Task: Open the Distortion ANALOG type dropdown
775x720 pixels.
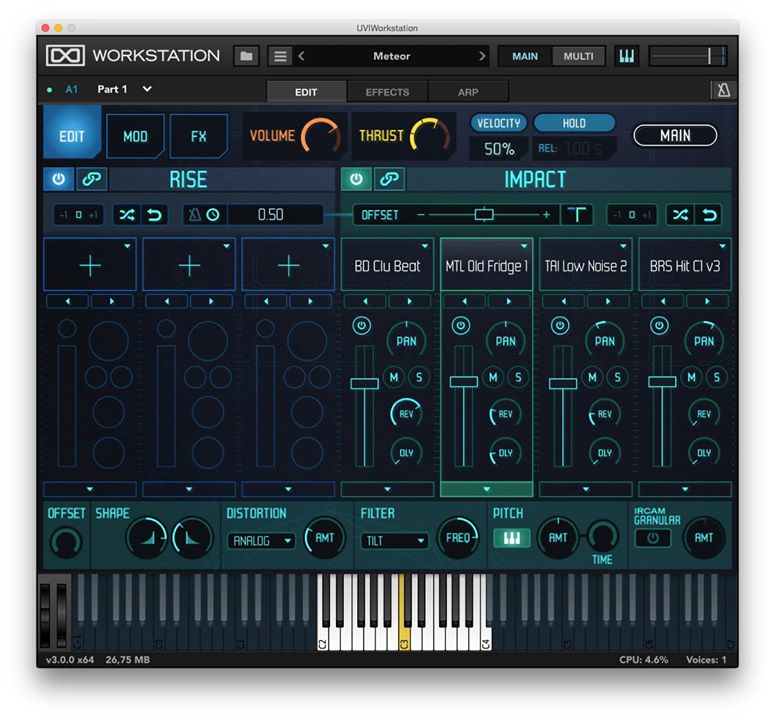Action: click(x=261, y=541)
